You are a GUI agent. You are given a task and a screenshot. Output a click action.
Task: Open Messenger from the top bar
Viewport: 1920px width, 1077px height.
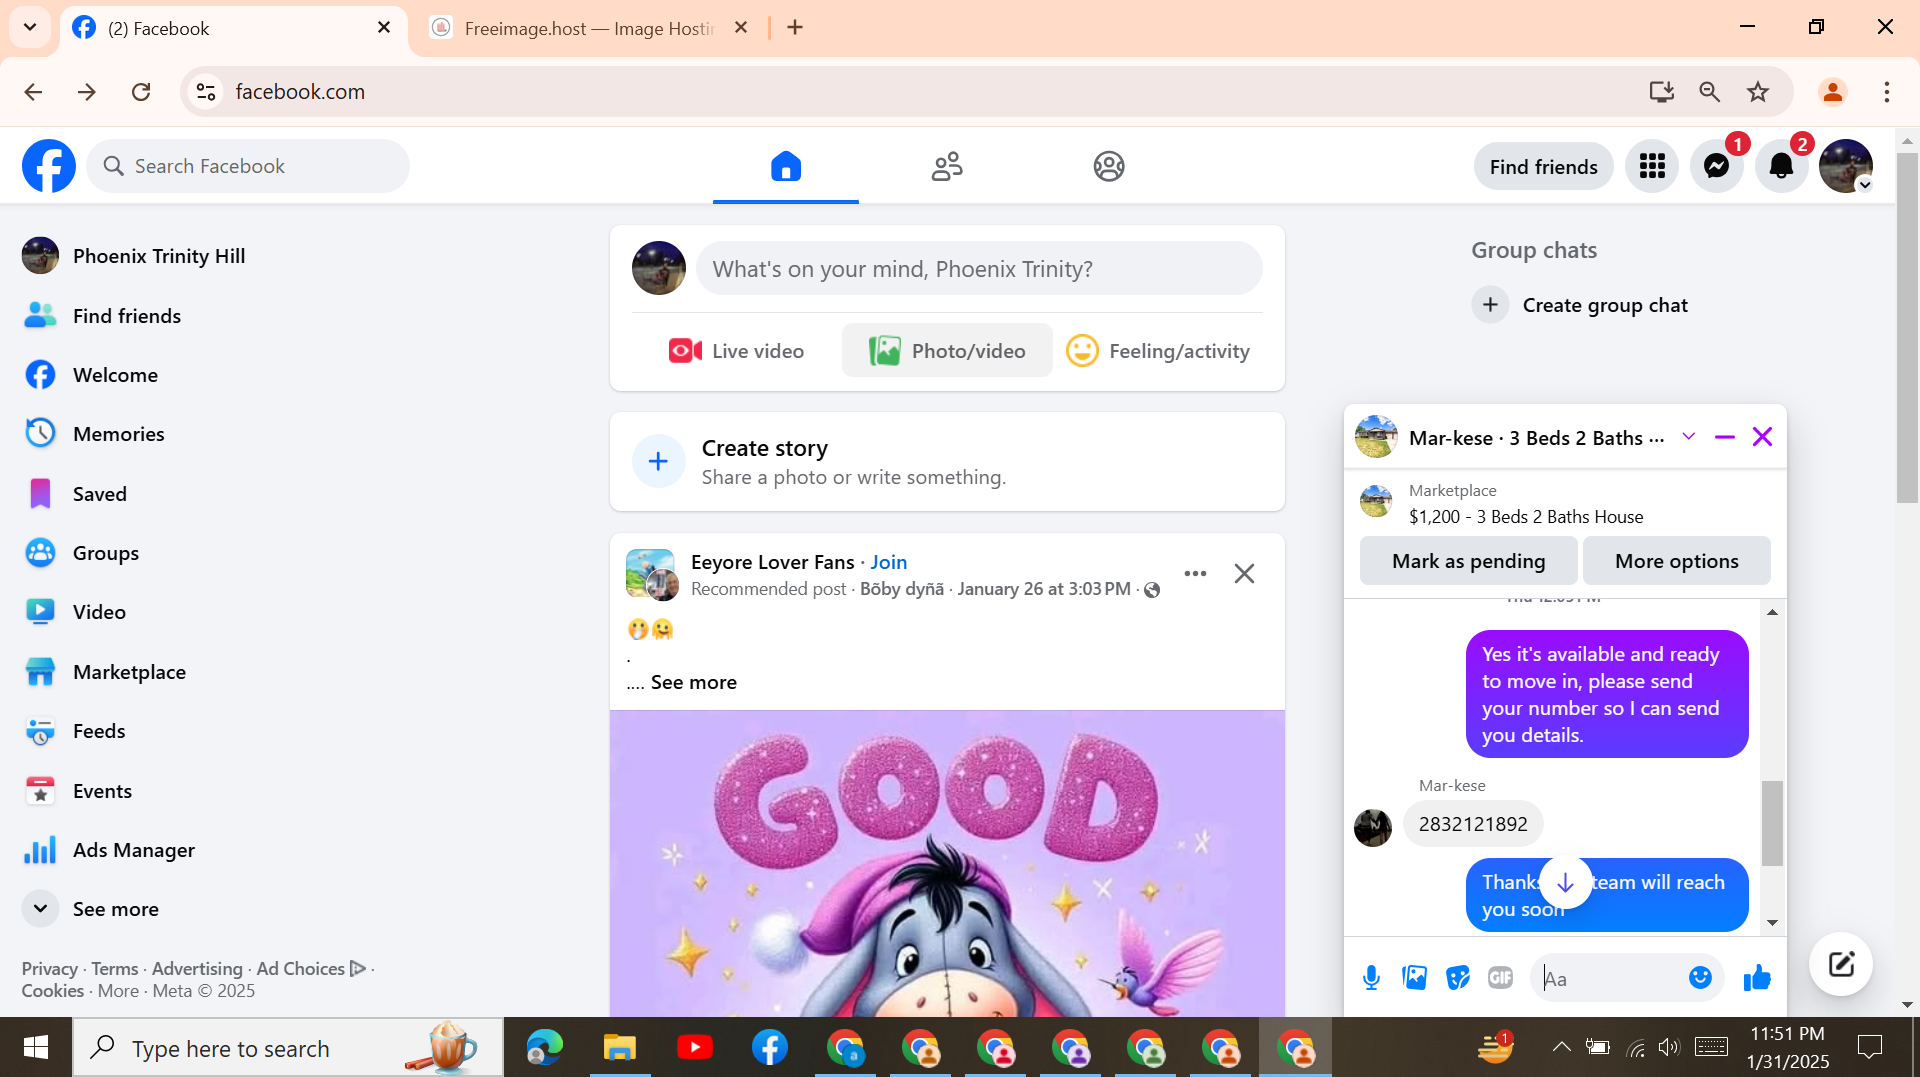pyautogui.click(x=1717, y=166)
